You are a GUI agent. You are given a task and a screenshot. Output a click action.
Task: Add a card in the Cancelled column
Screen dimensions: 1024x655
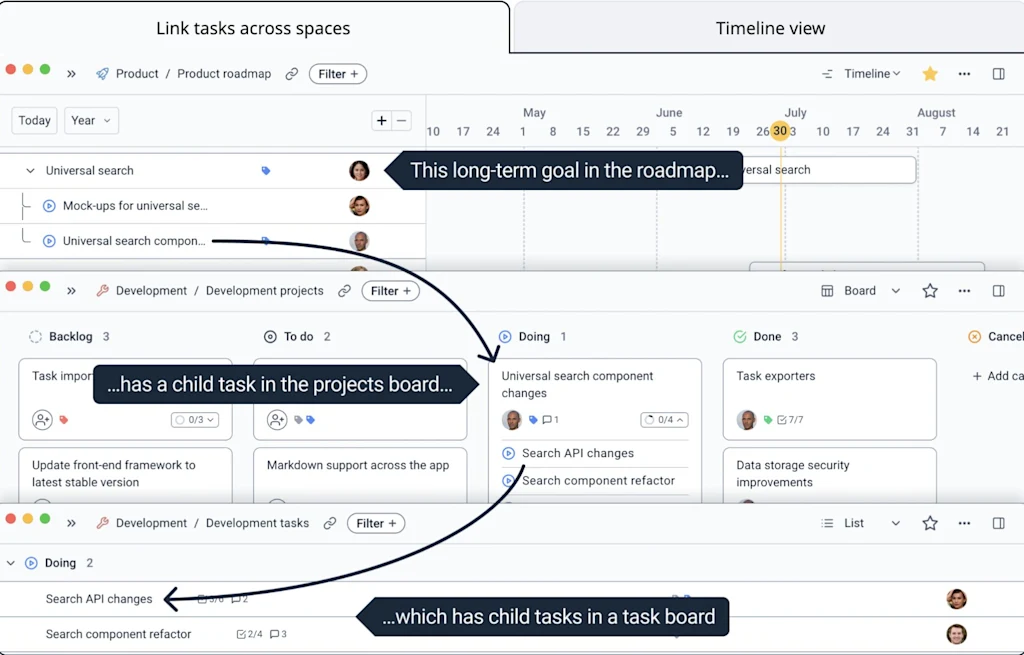997,375
